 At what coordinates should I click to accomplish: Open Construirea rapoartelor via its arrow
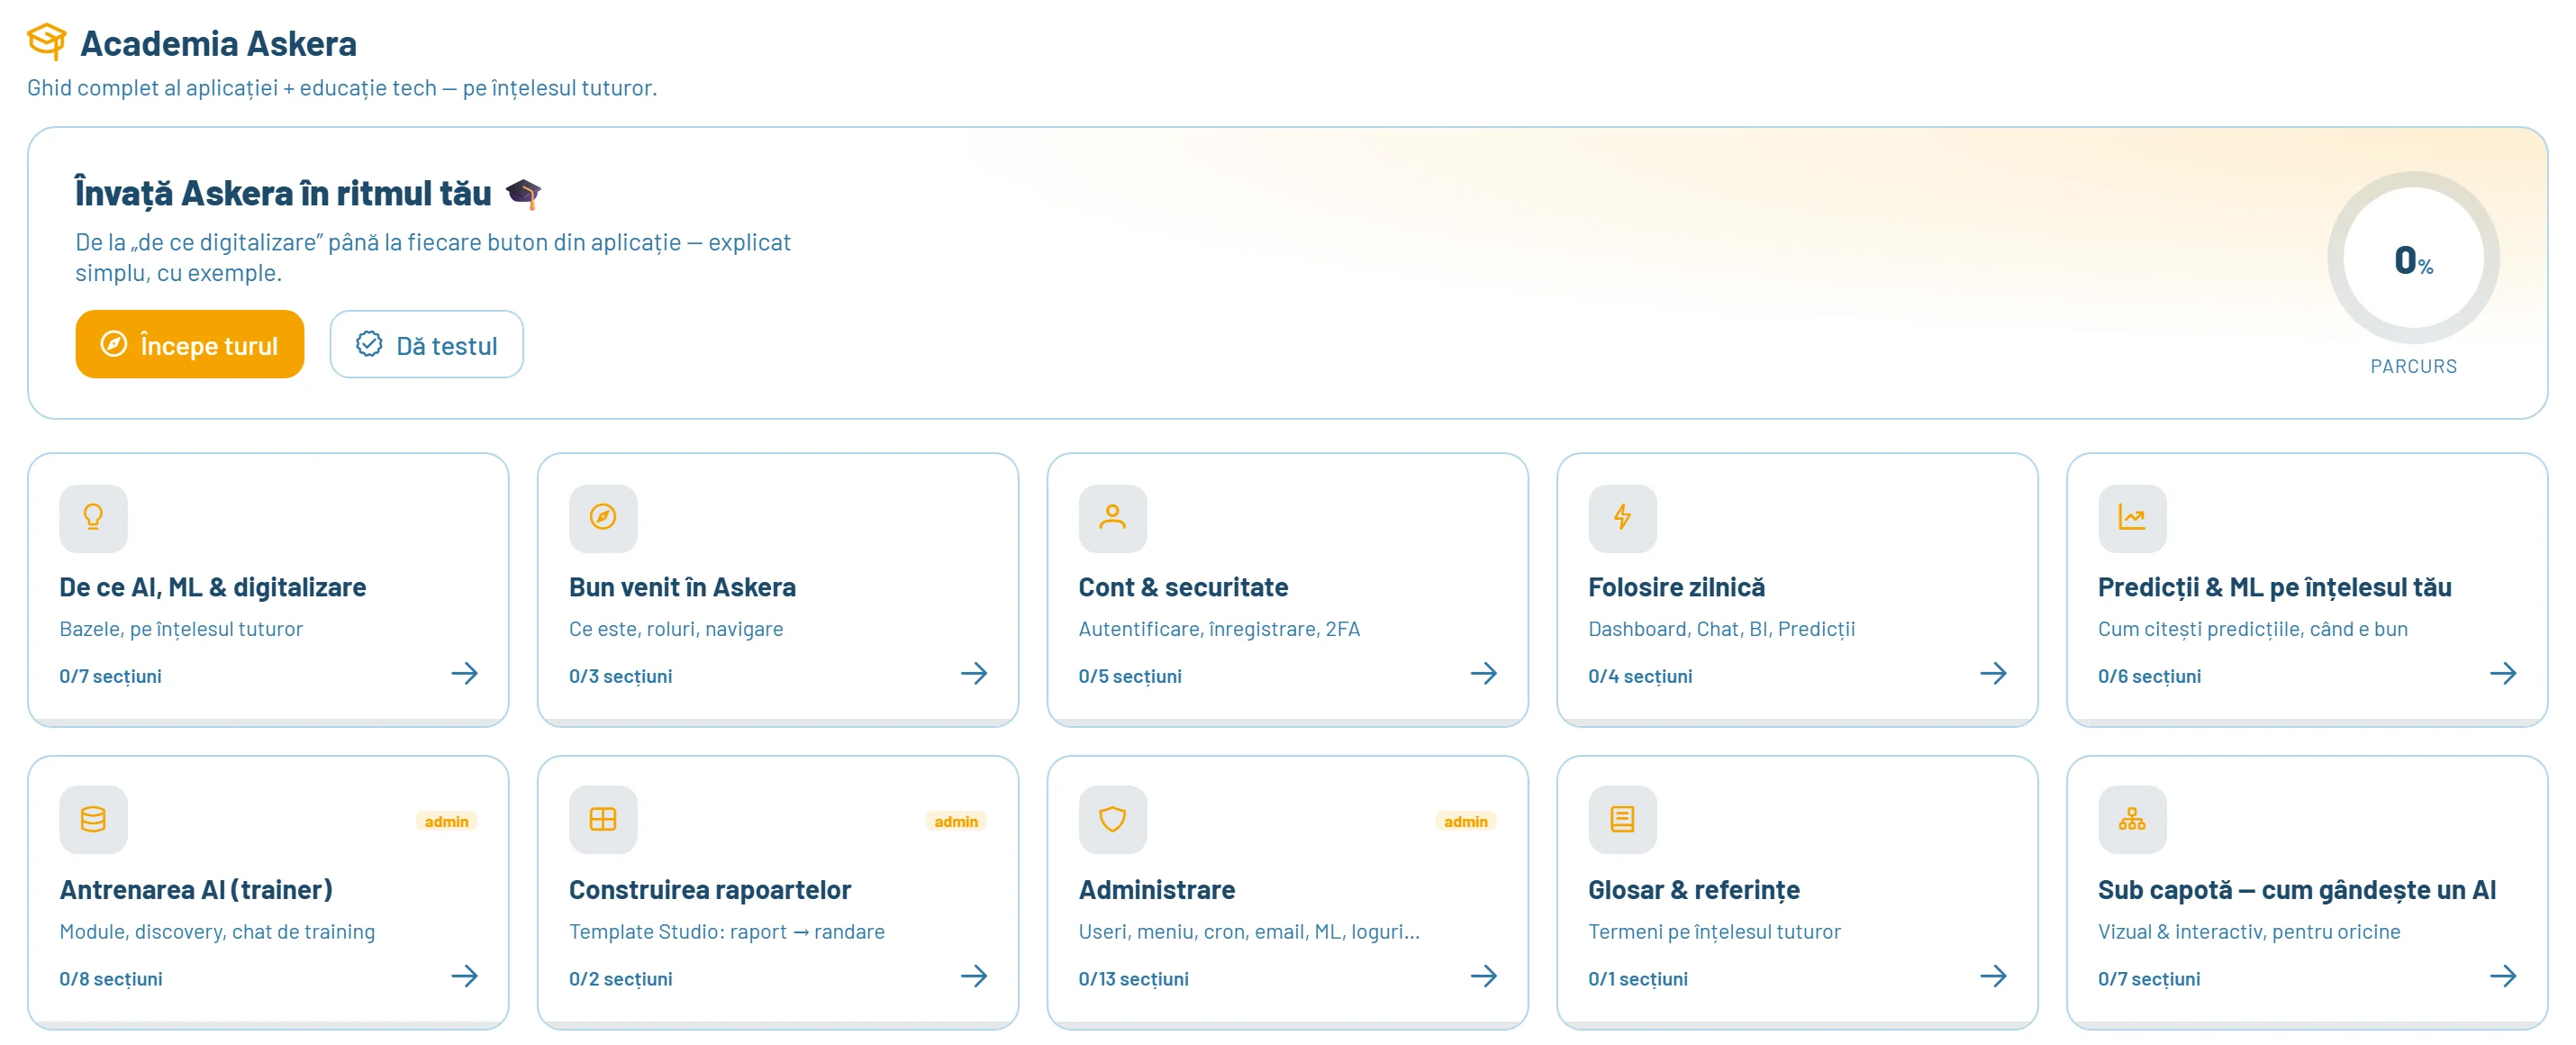click(x=974, y=976)
